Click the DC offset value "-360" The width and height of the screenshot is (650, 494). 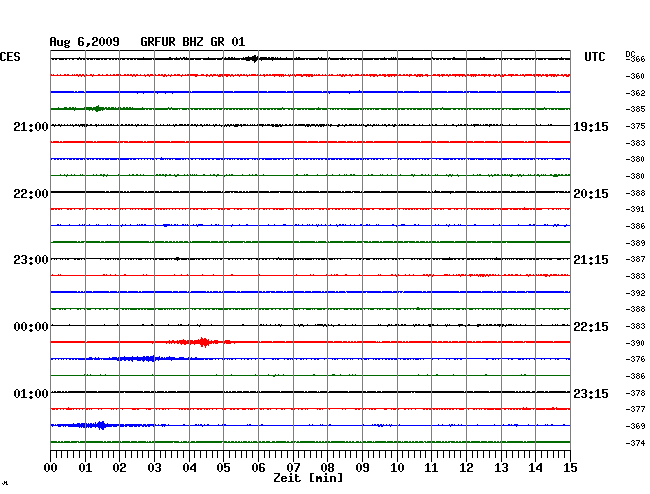pos(635,76)
